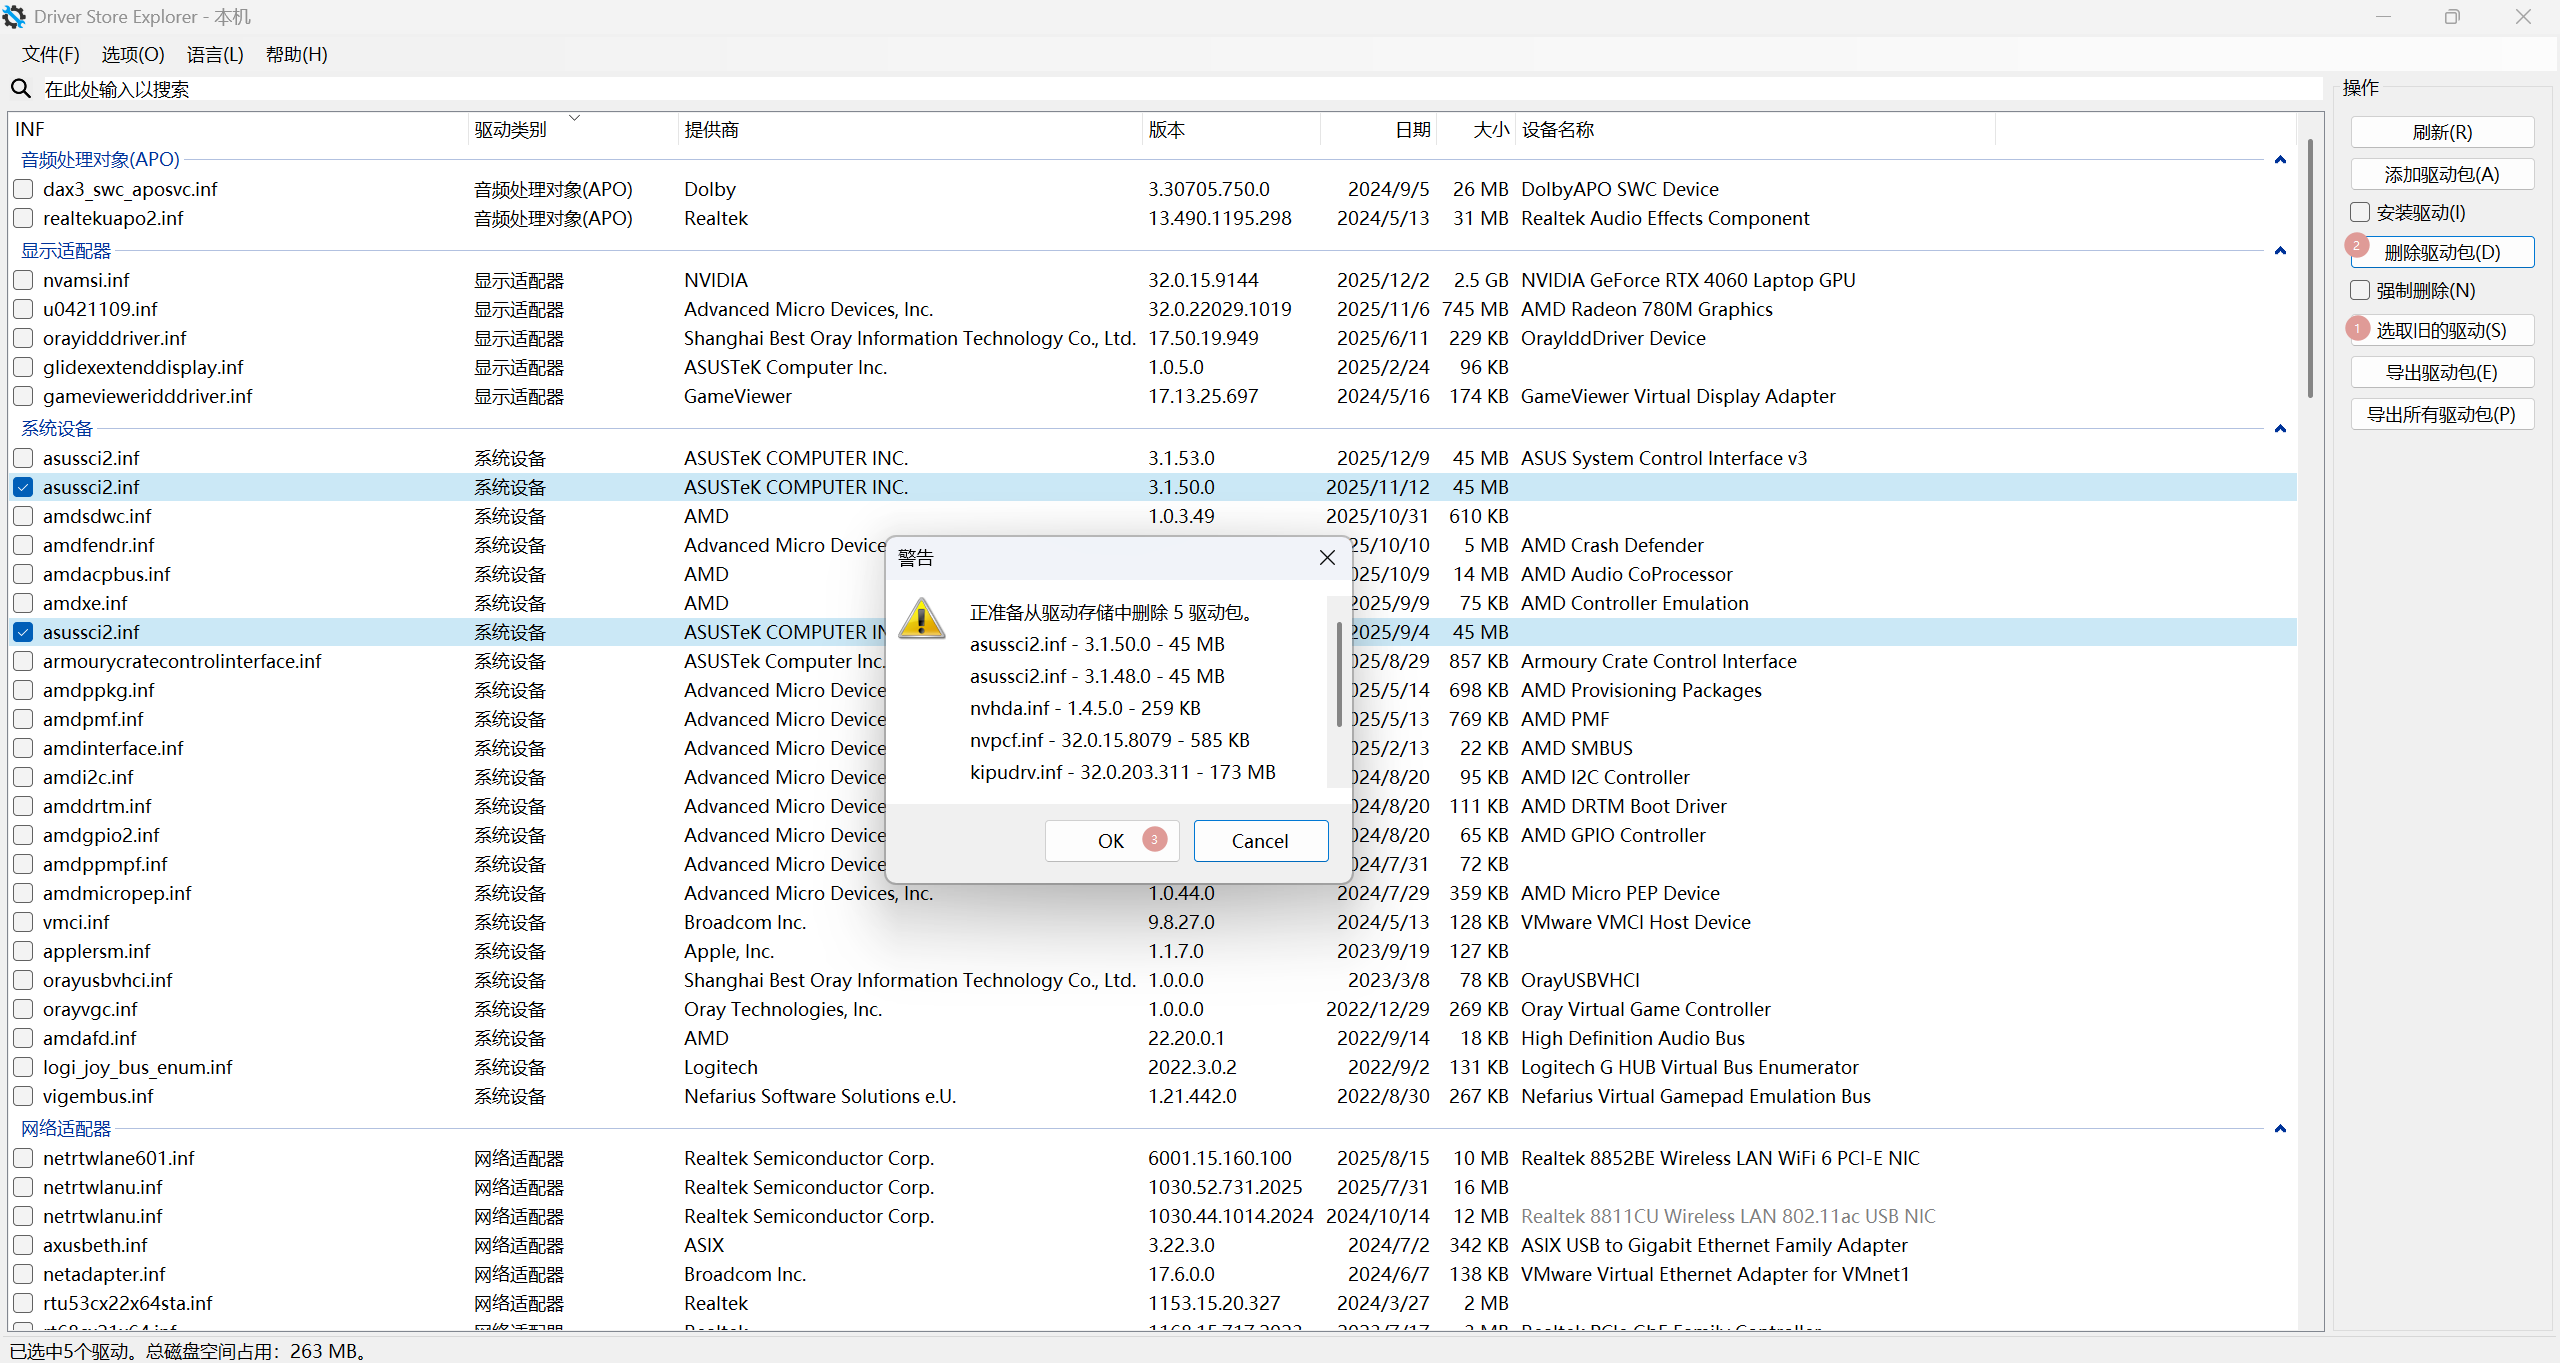Click dialog entry "nvpcf.inf - 32.0.15.8079 - 585 KB"
Viewport: 2560px width, 1363px height.
coord(1109,740)
